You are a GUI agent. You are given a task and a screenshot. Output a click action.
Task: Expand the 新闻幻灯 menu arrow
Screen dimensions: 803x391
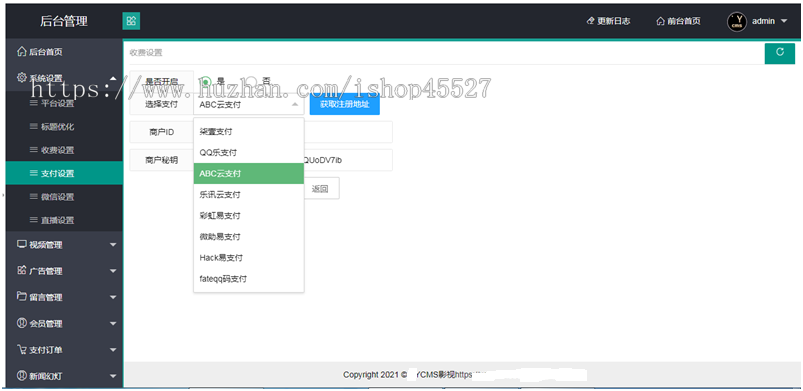point(113,377)
